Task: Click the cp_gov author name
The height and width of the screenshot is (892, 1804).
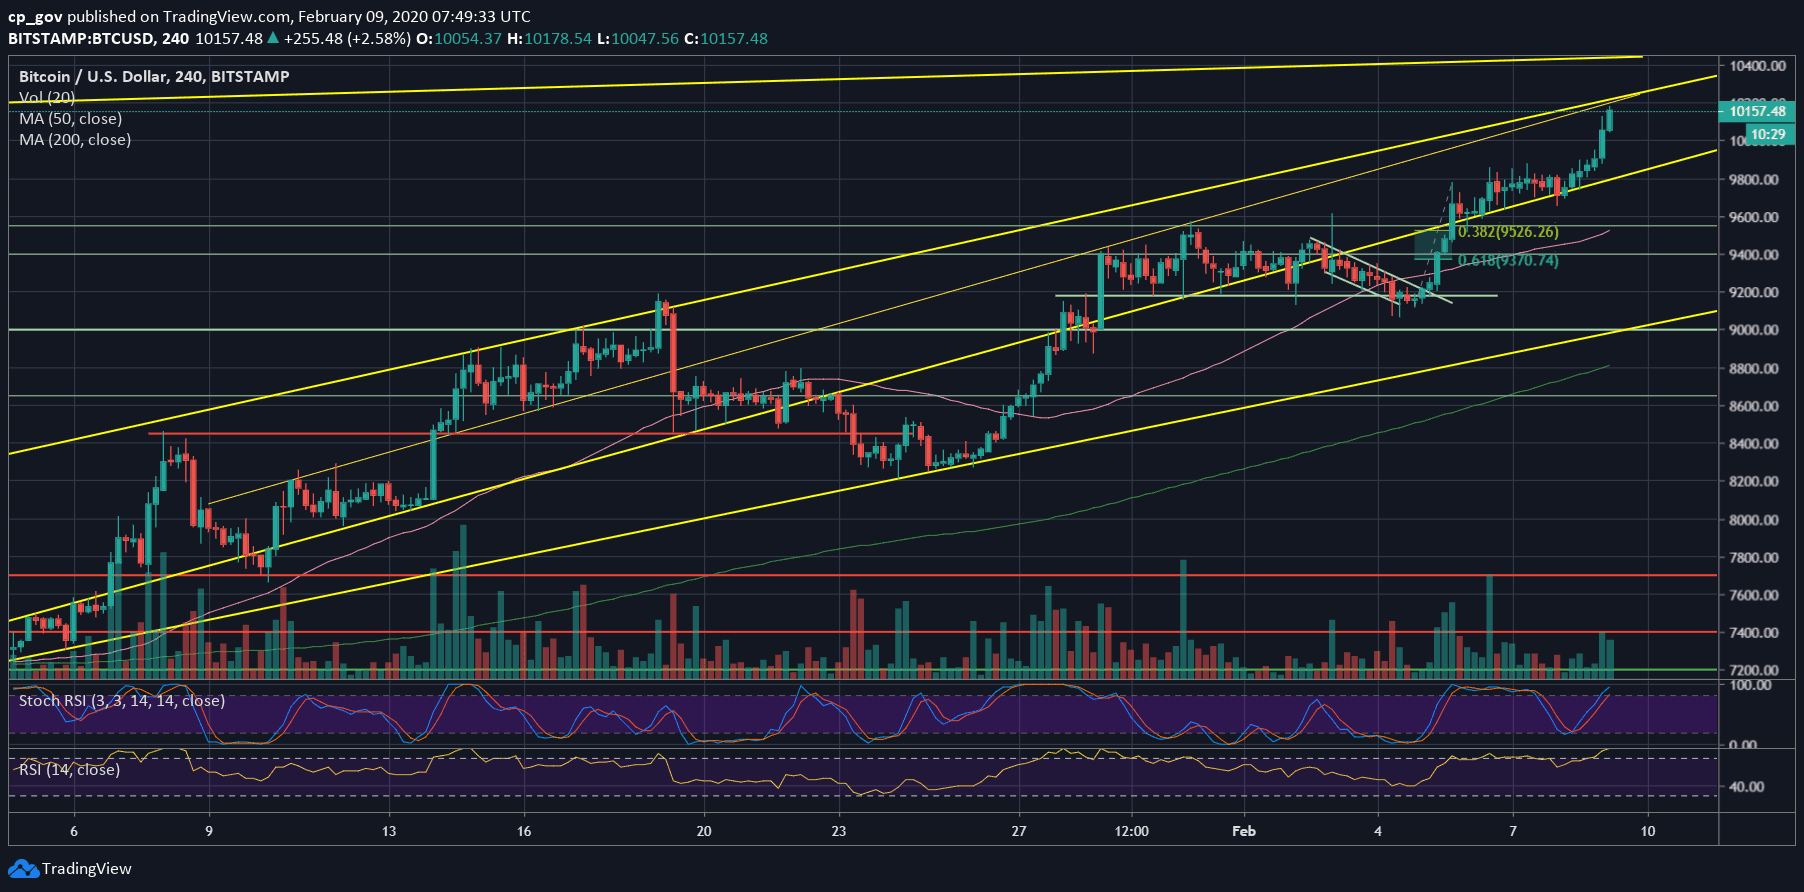Action: tap(36, 16)
